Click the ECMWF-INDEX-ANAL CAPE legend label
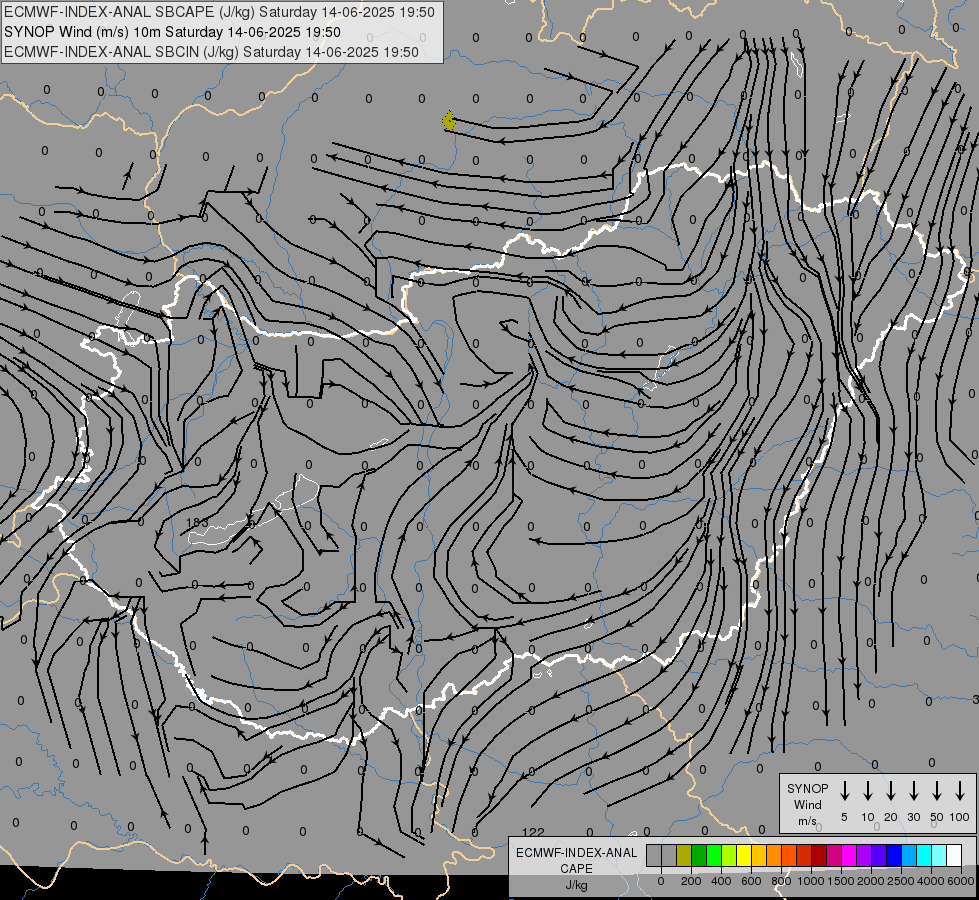The width and height of the screenshot is (979, 900). [x=576, y=860]
